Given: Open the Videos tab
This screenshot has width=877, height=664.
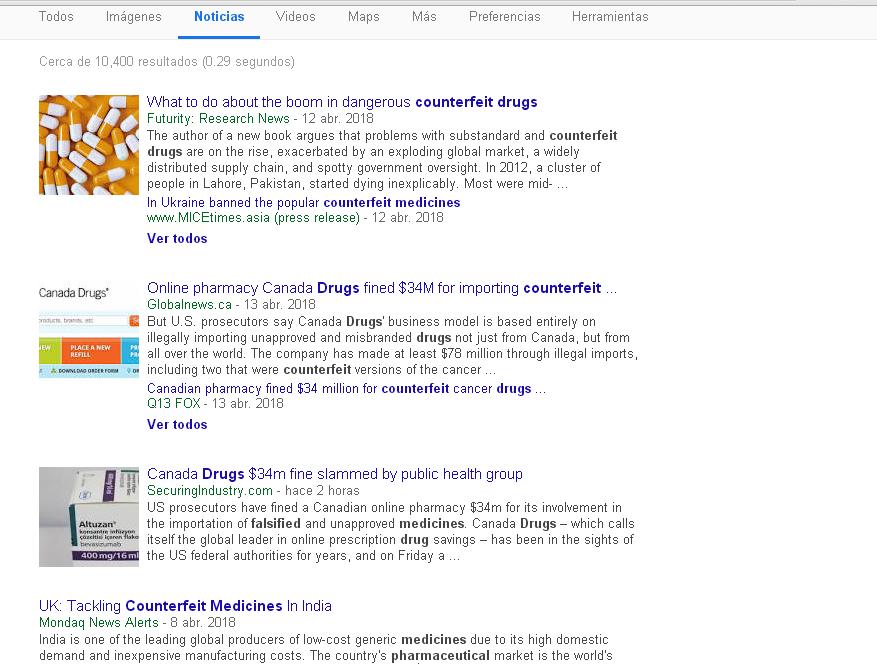Looking at the screenshot, I should pyautogui.click(x=295, y=17).
